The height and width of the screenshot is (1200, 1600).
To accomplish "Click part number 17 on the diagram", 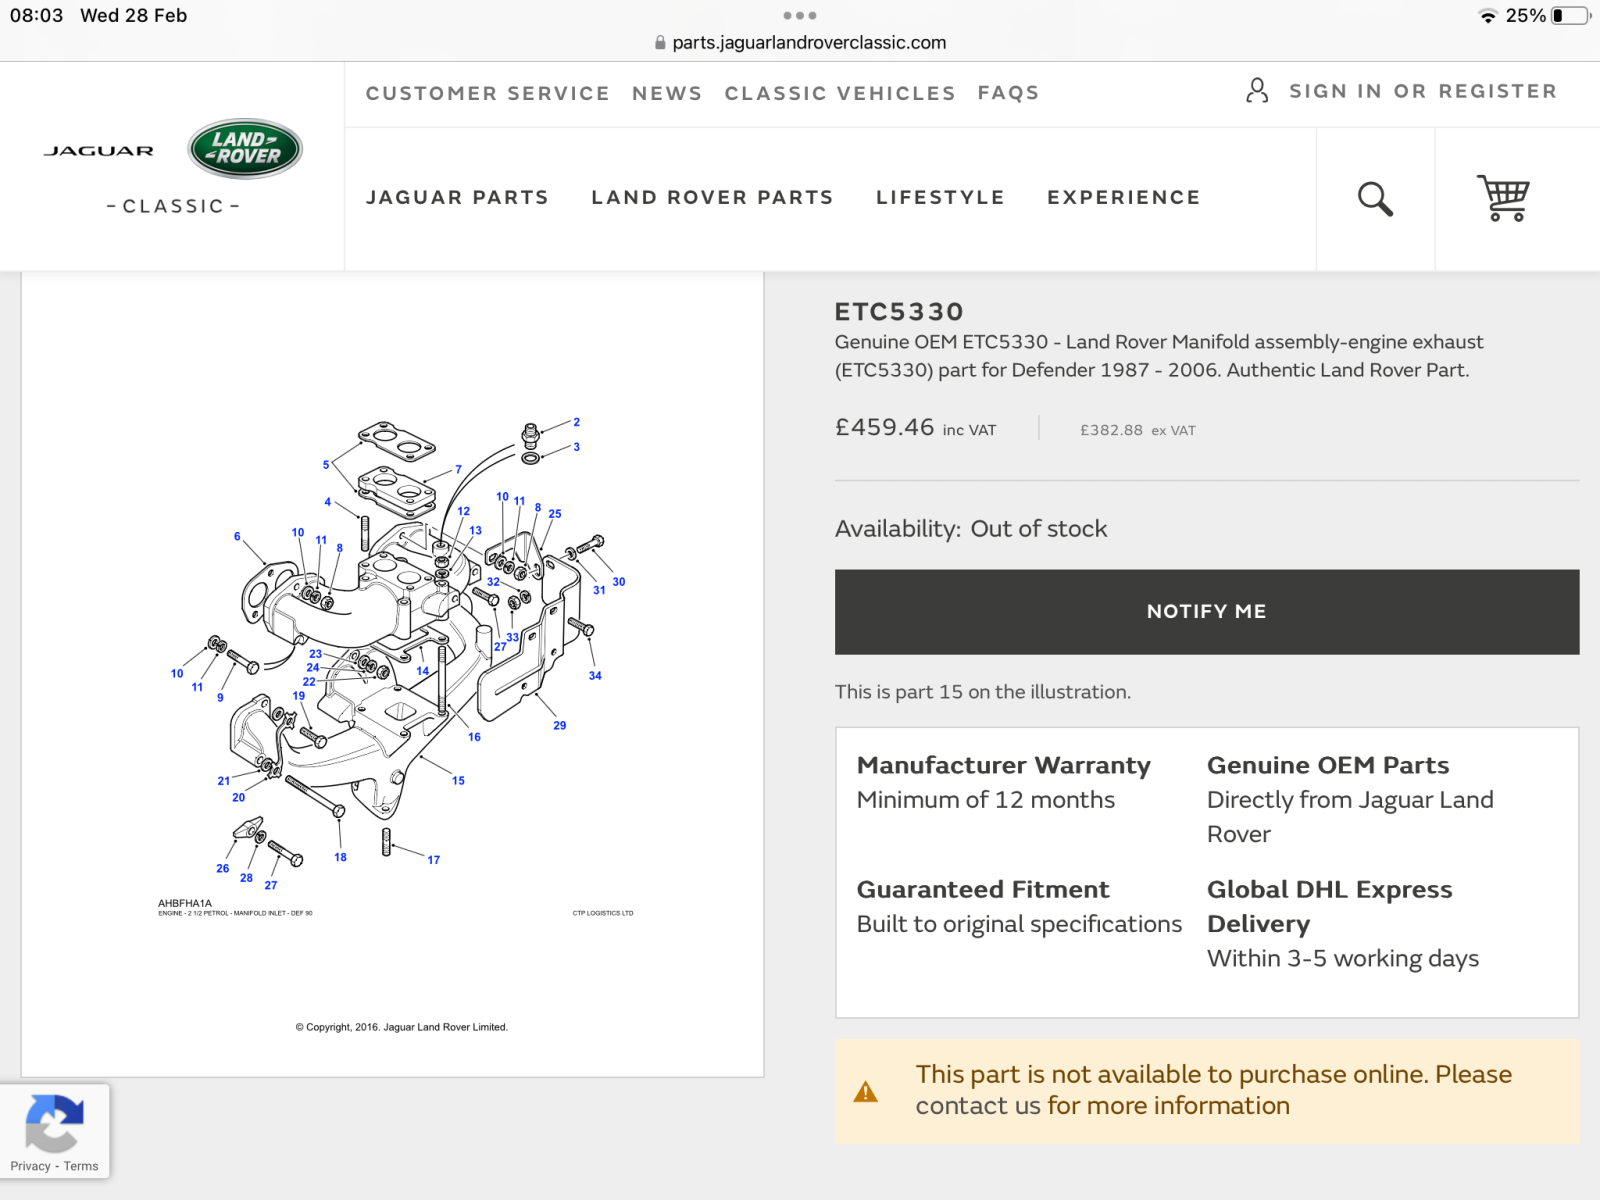I will tap(434, 859).
